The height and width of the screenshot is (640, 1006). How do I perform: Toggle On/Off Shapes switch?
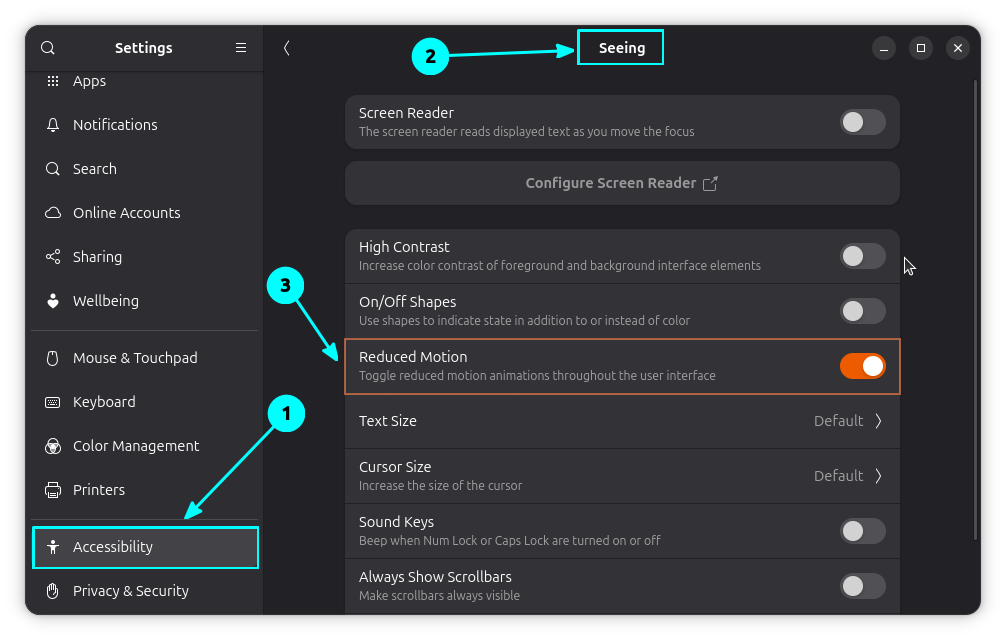(862, 311)
